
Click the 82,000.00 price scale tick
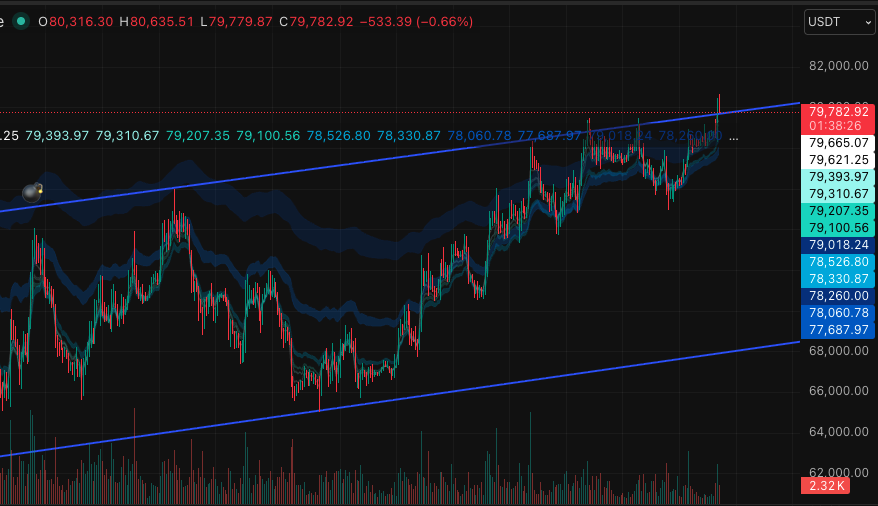coord(838,66)
